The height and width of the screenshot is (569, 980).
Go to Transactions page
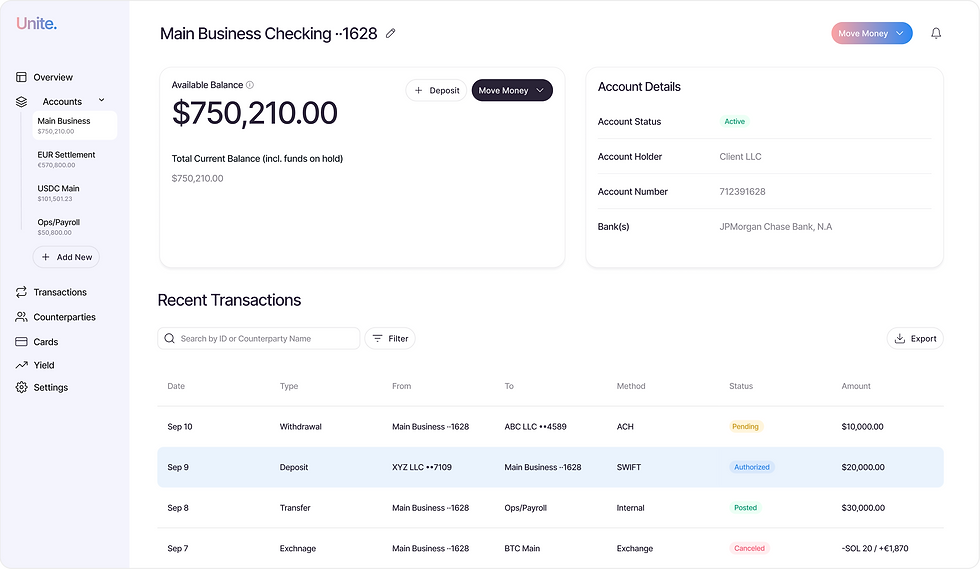(60, 292)
